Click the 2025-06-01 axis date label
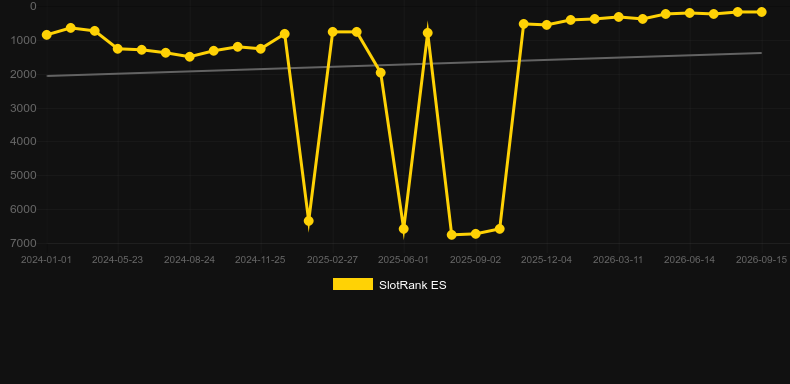 404,260
